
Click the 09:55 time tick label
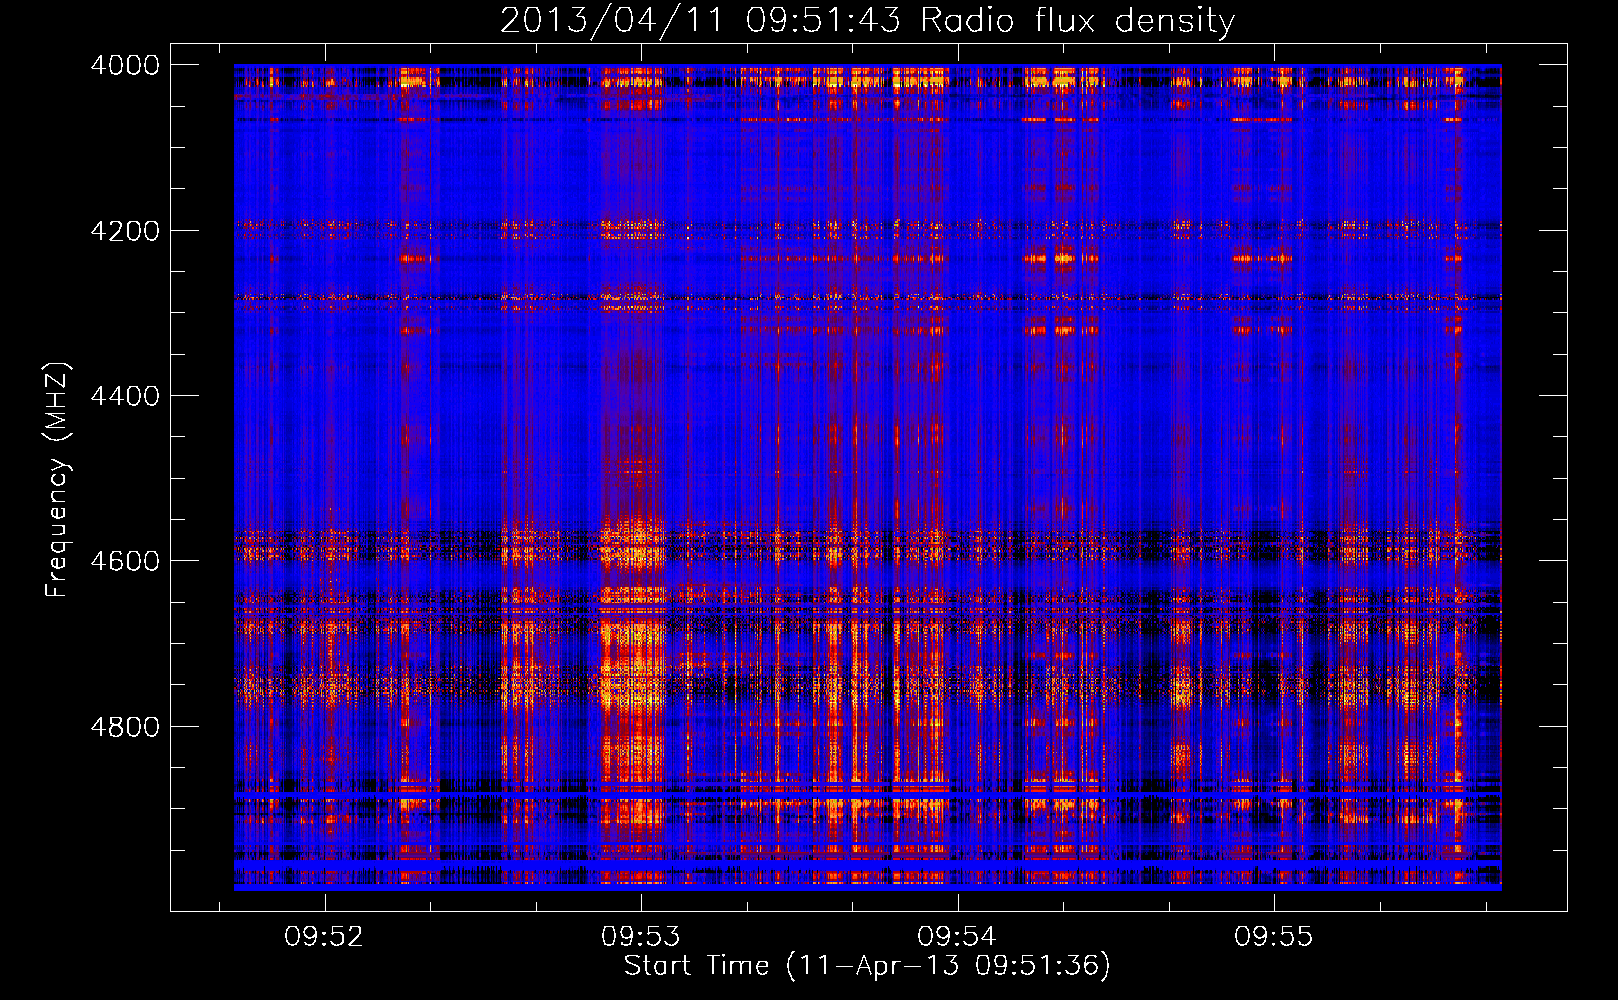[1273, 936]
